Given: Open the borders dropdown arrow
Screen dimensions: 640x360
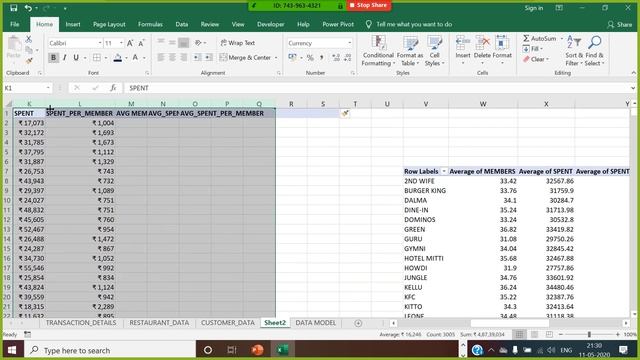Looking at the screenshot, I should (x=106, y=58).
